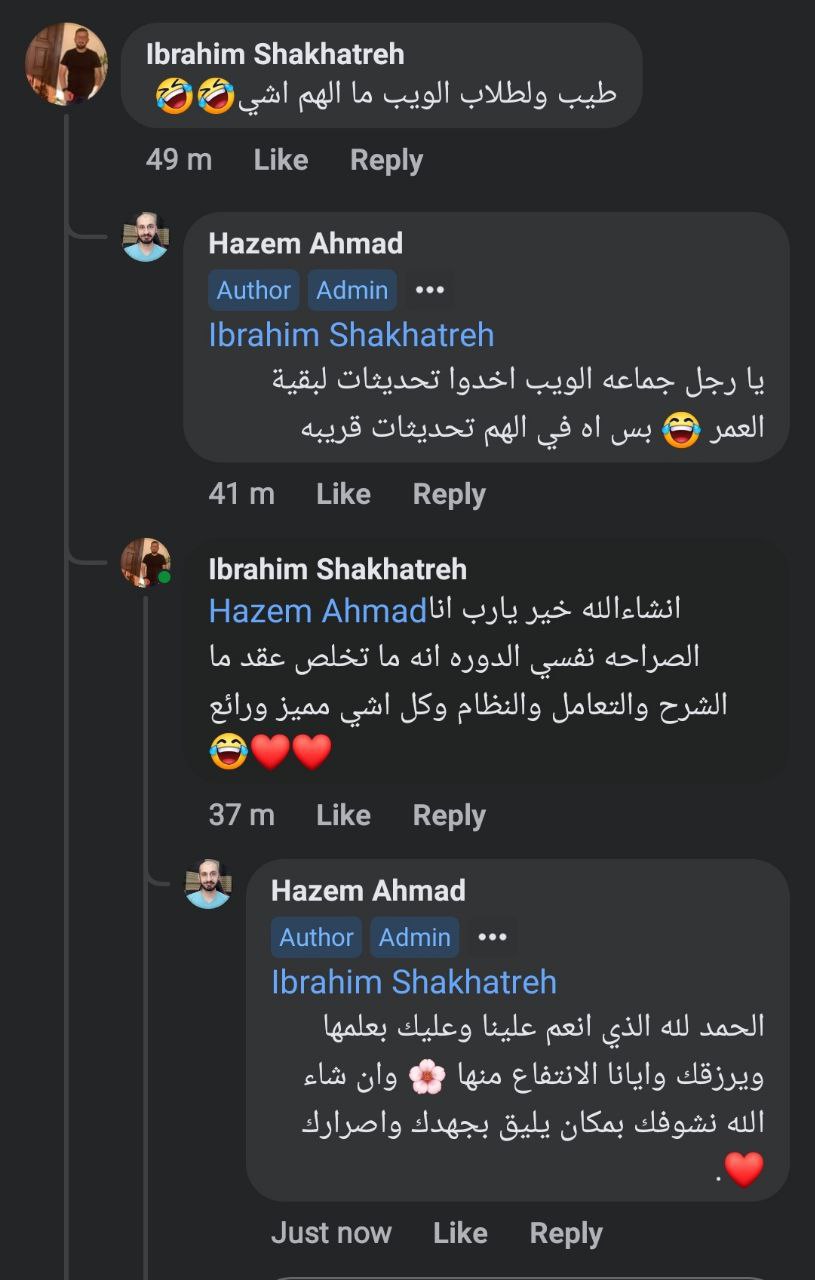815x1280 pixels.
Task: Click the Author badge on Hazem's first reply
Action: pos(254,290)
